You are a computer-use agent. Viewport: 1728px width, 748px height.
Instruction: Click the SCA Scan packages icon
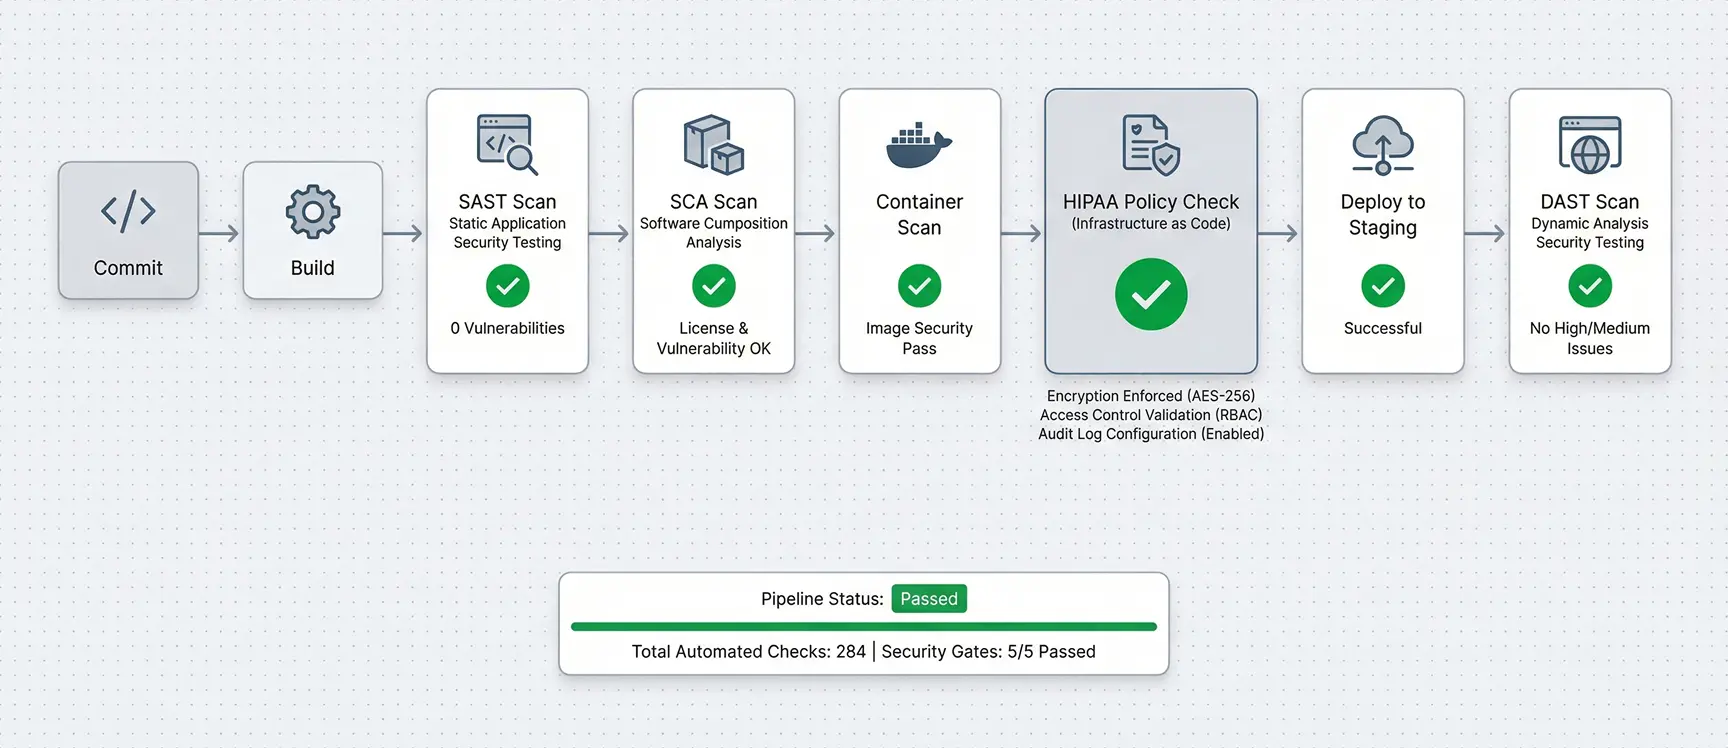(x=713, y=144)
